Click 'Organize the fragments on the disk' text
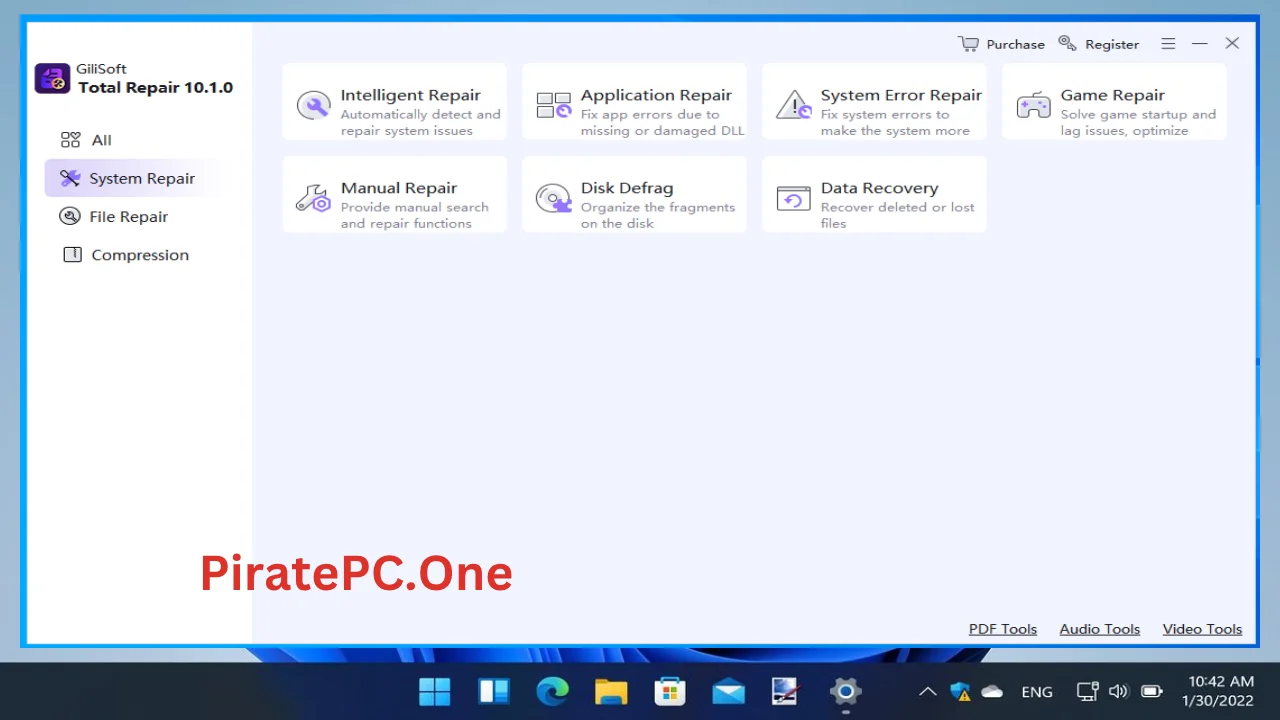 point(658,215)
